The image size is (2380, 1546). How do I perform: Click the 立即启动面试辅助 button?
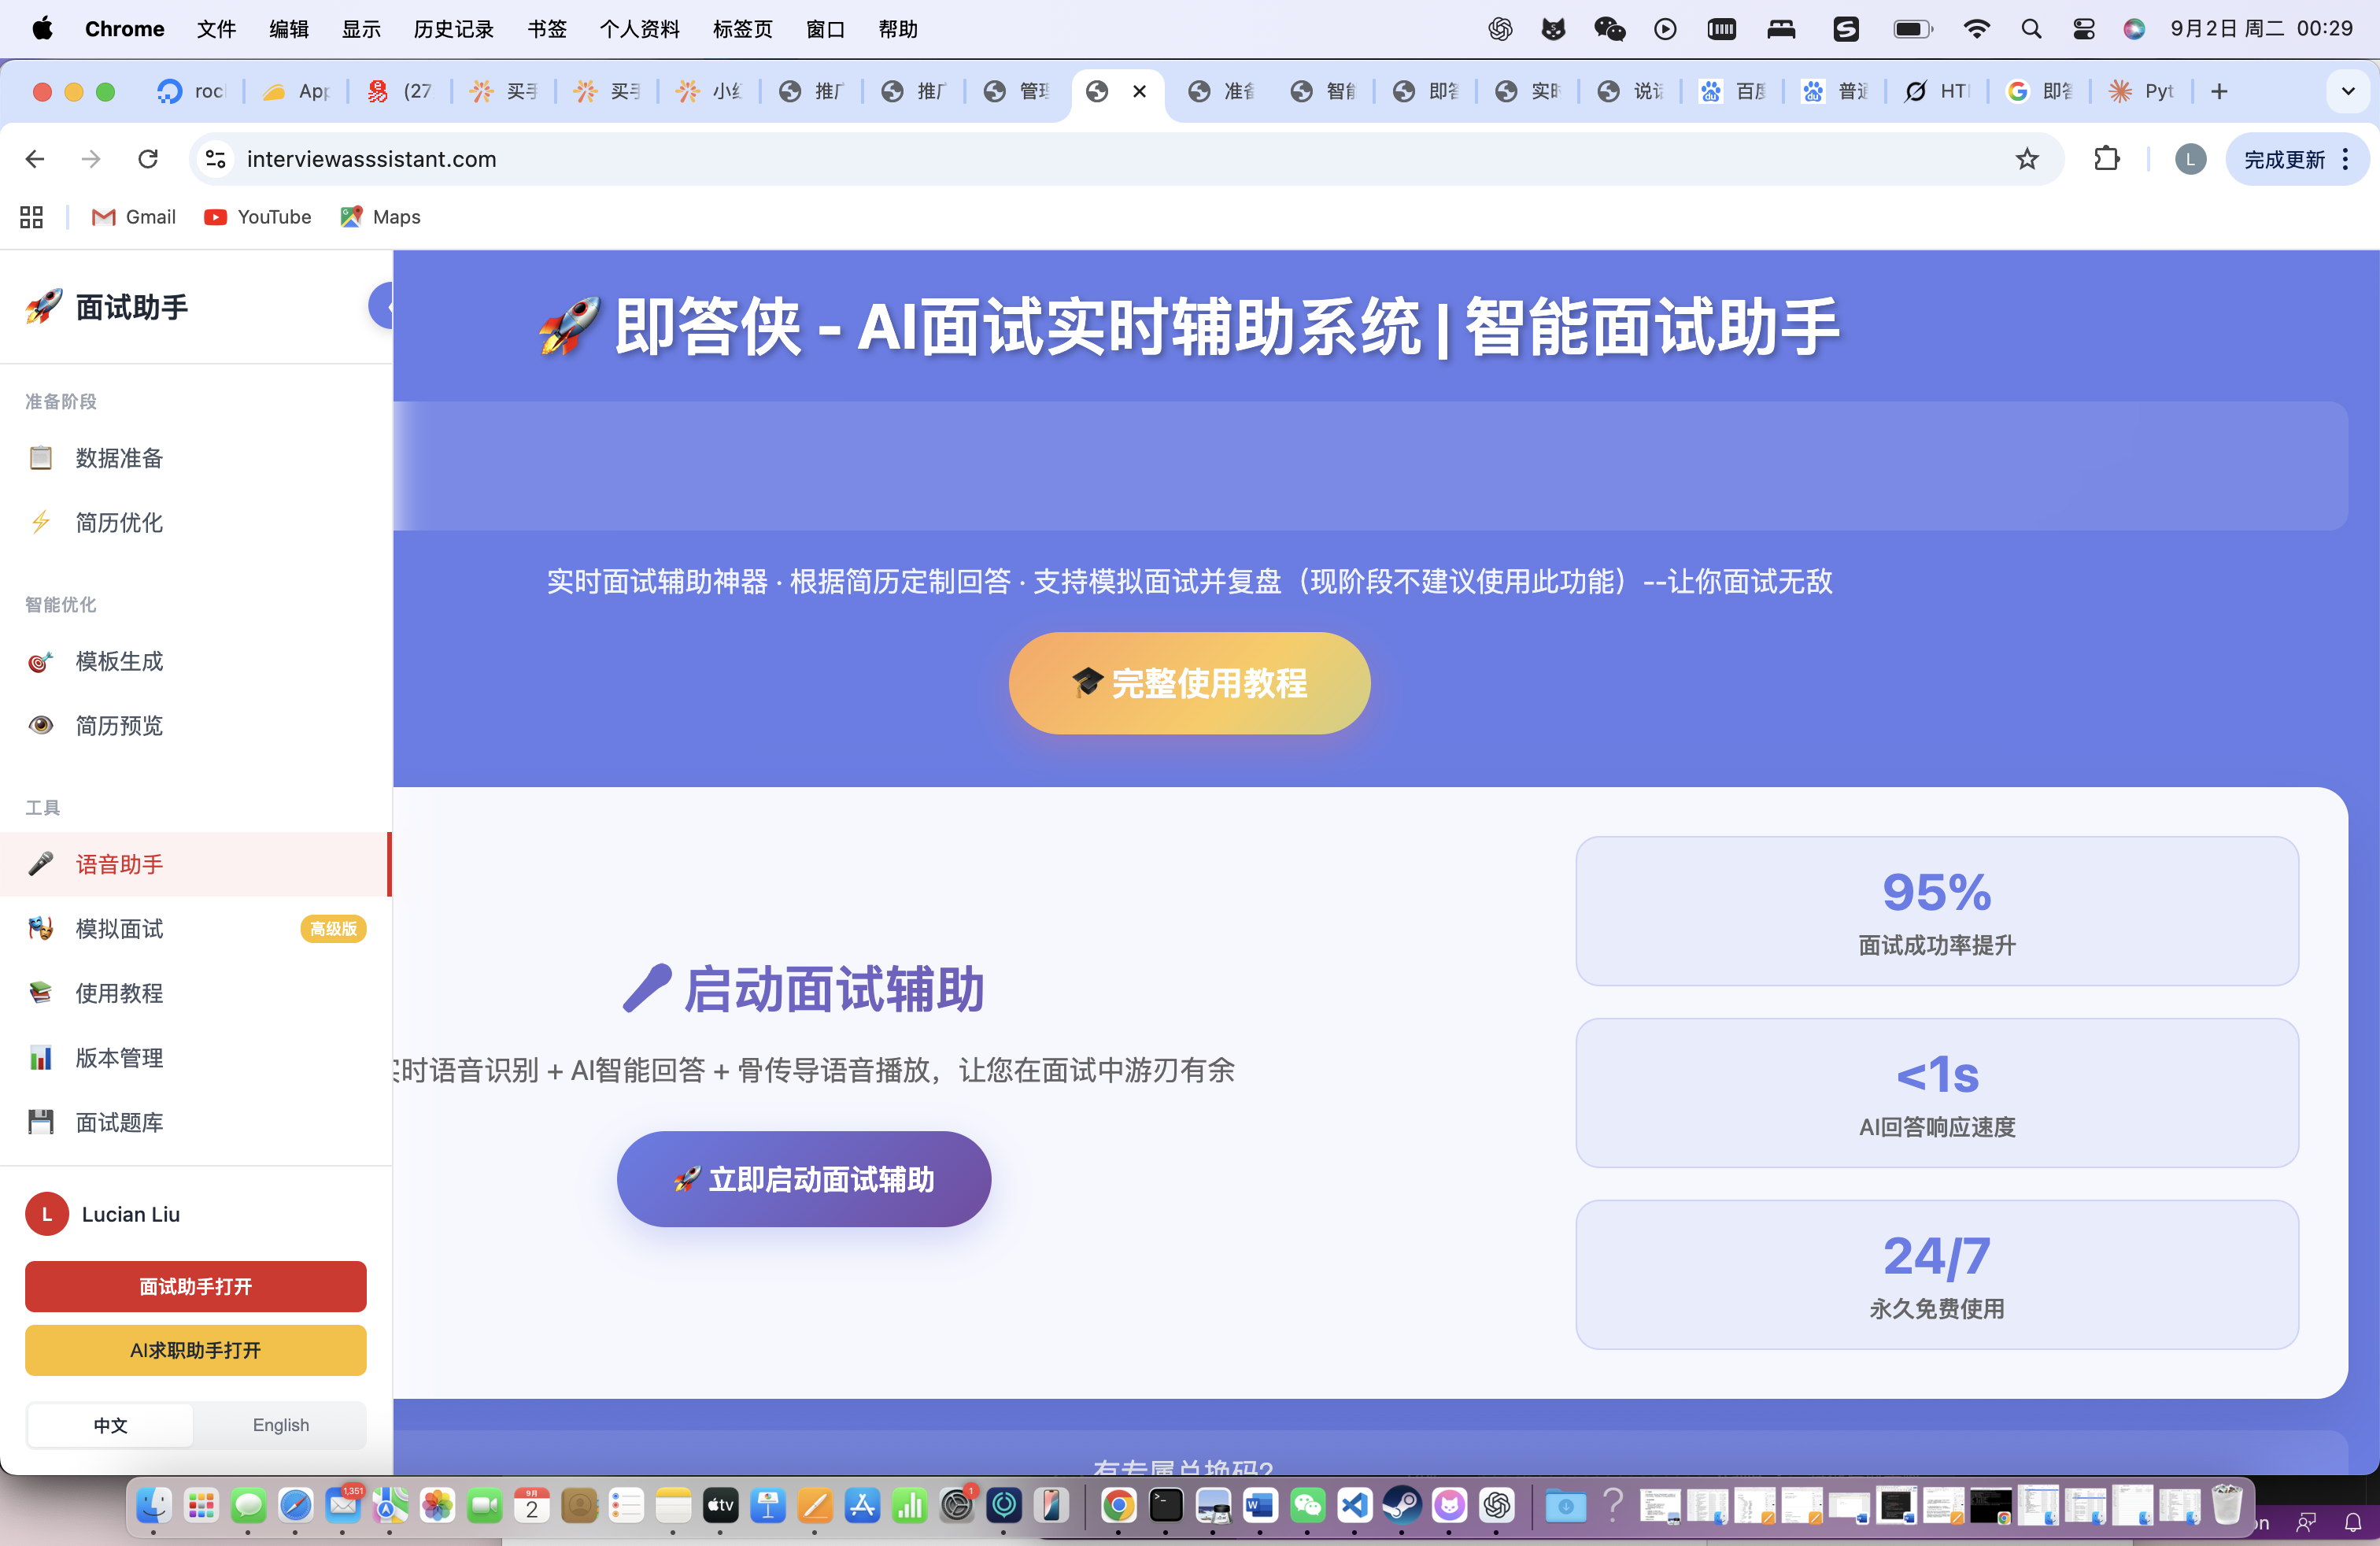[803, 1179]
